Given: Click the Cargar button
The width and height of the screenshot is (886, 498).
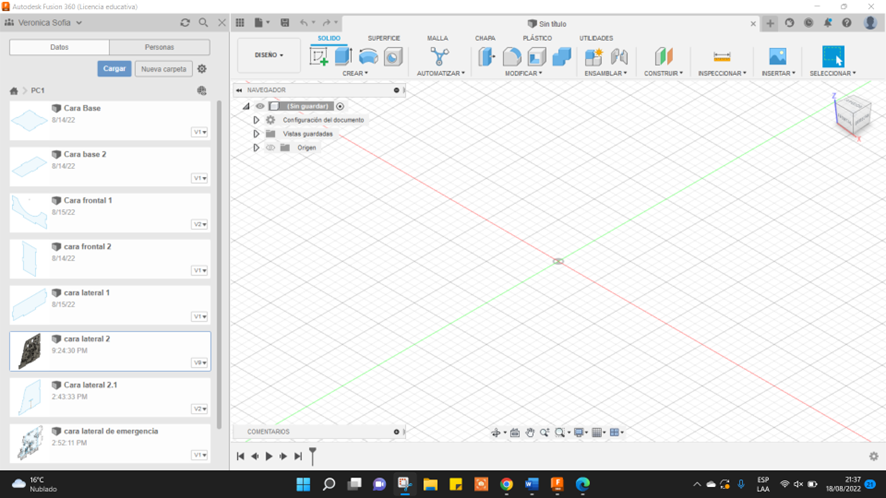Looking at the screenshot, I should [114, 69].
